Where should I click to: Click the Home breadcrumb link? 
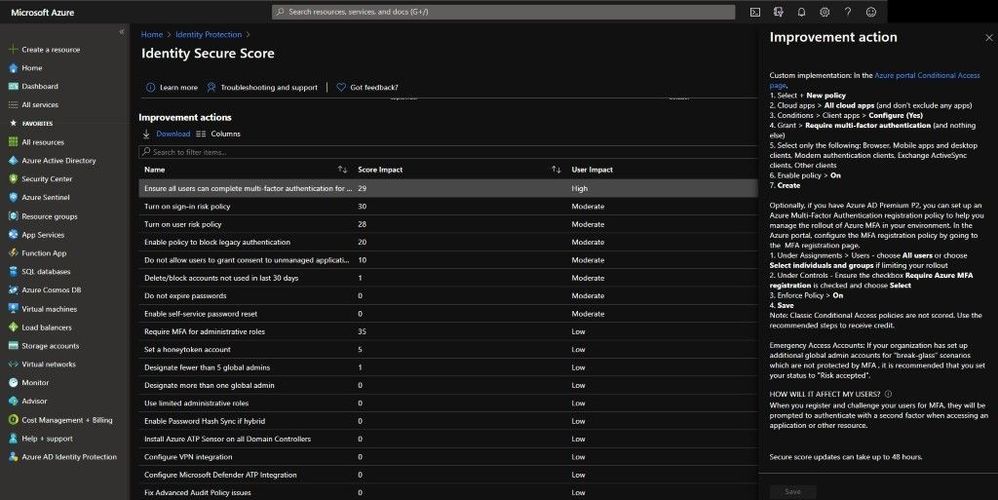[151, 34]
